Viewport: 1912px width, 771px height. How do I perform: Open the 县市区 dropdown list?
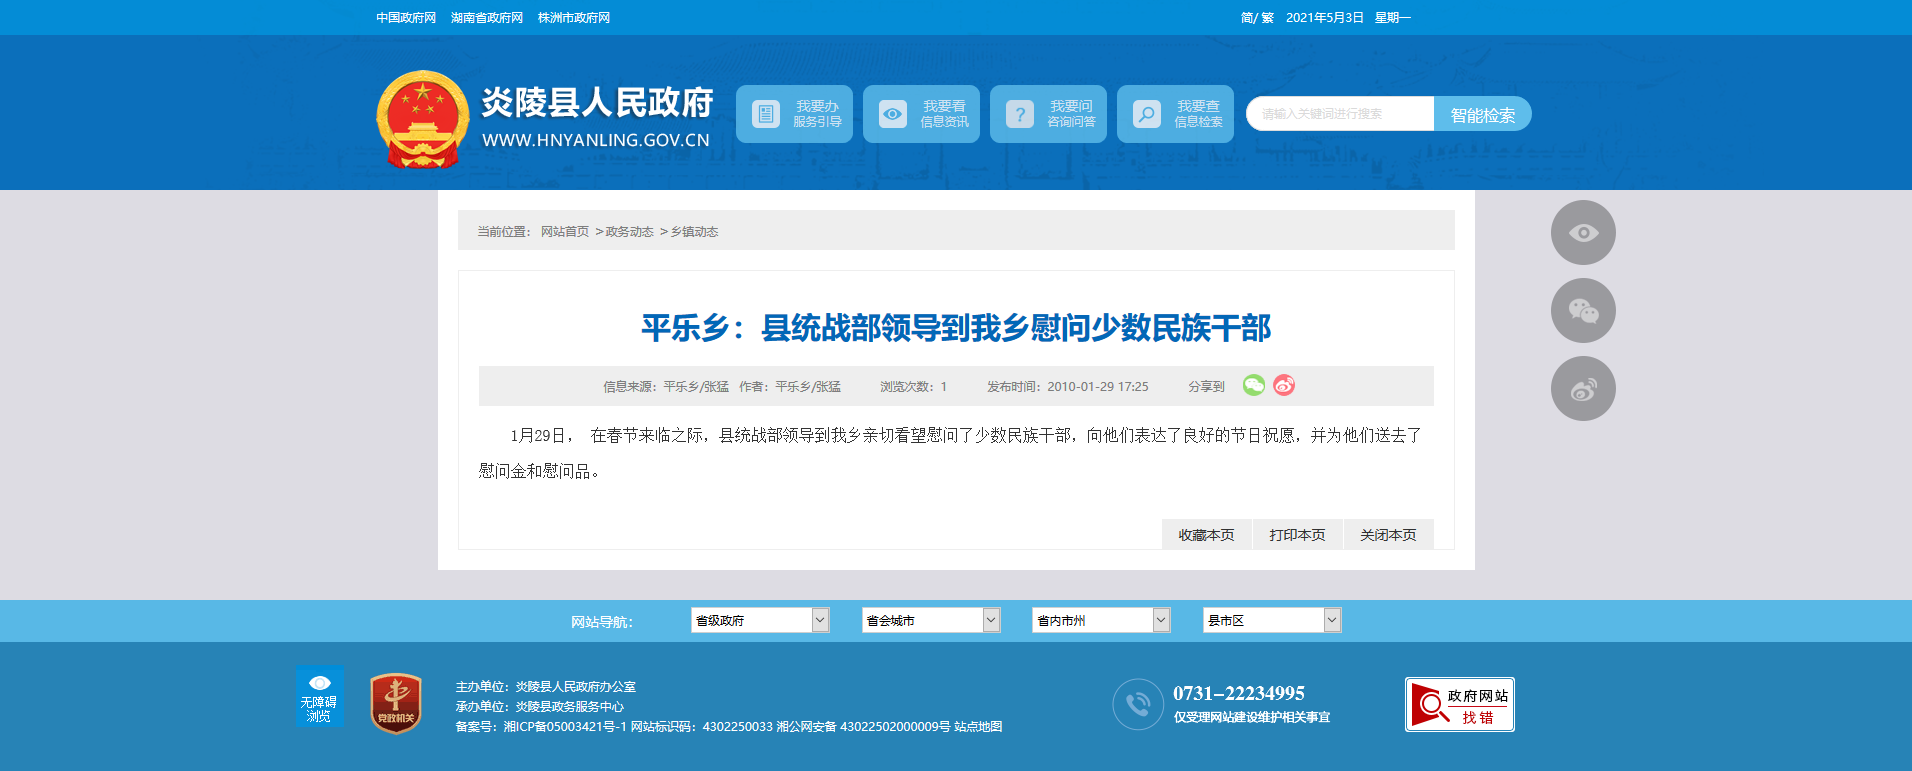[1271, 621]
